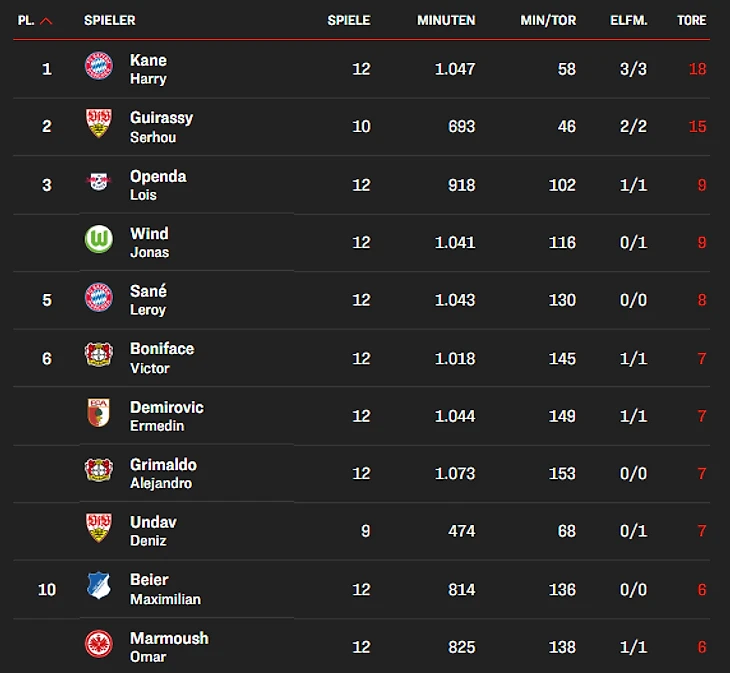The width and height of the screenshot is (730, 673).
Task: Click the Bayern Munich logo beside Kane
Action: 98,67
